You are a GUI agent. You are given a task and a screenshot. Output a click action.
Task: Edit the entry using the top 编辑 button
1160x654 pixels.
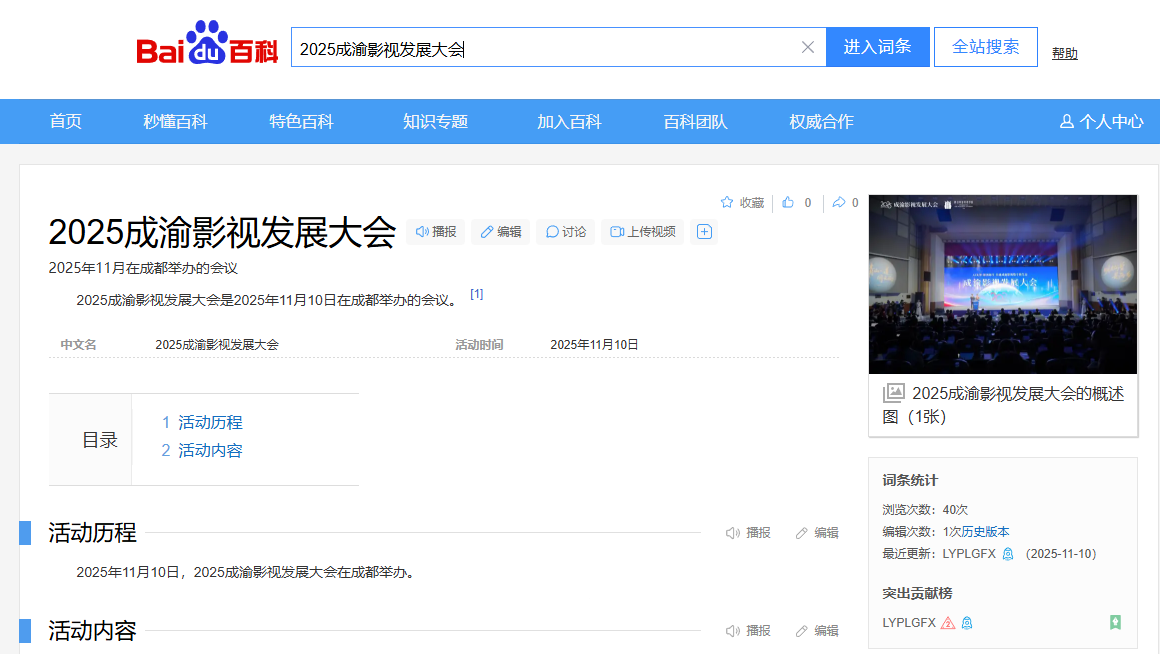[x=500, y=232]
